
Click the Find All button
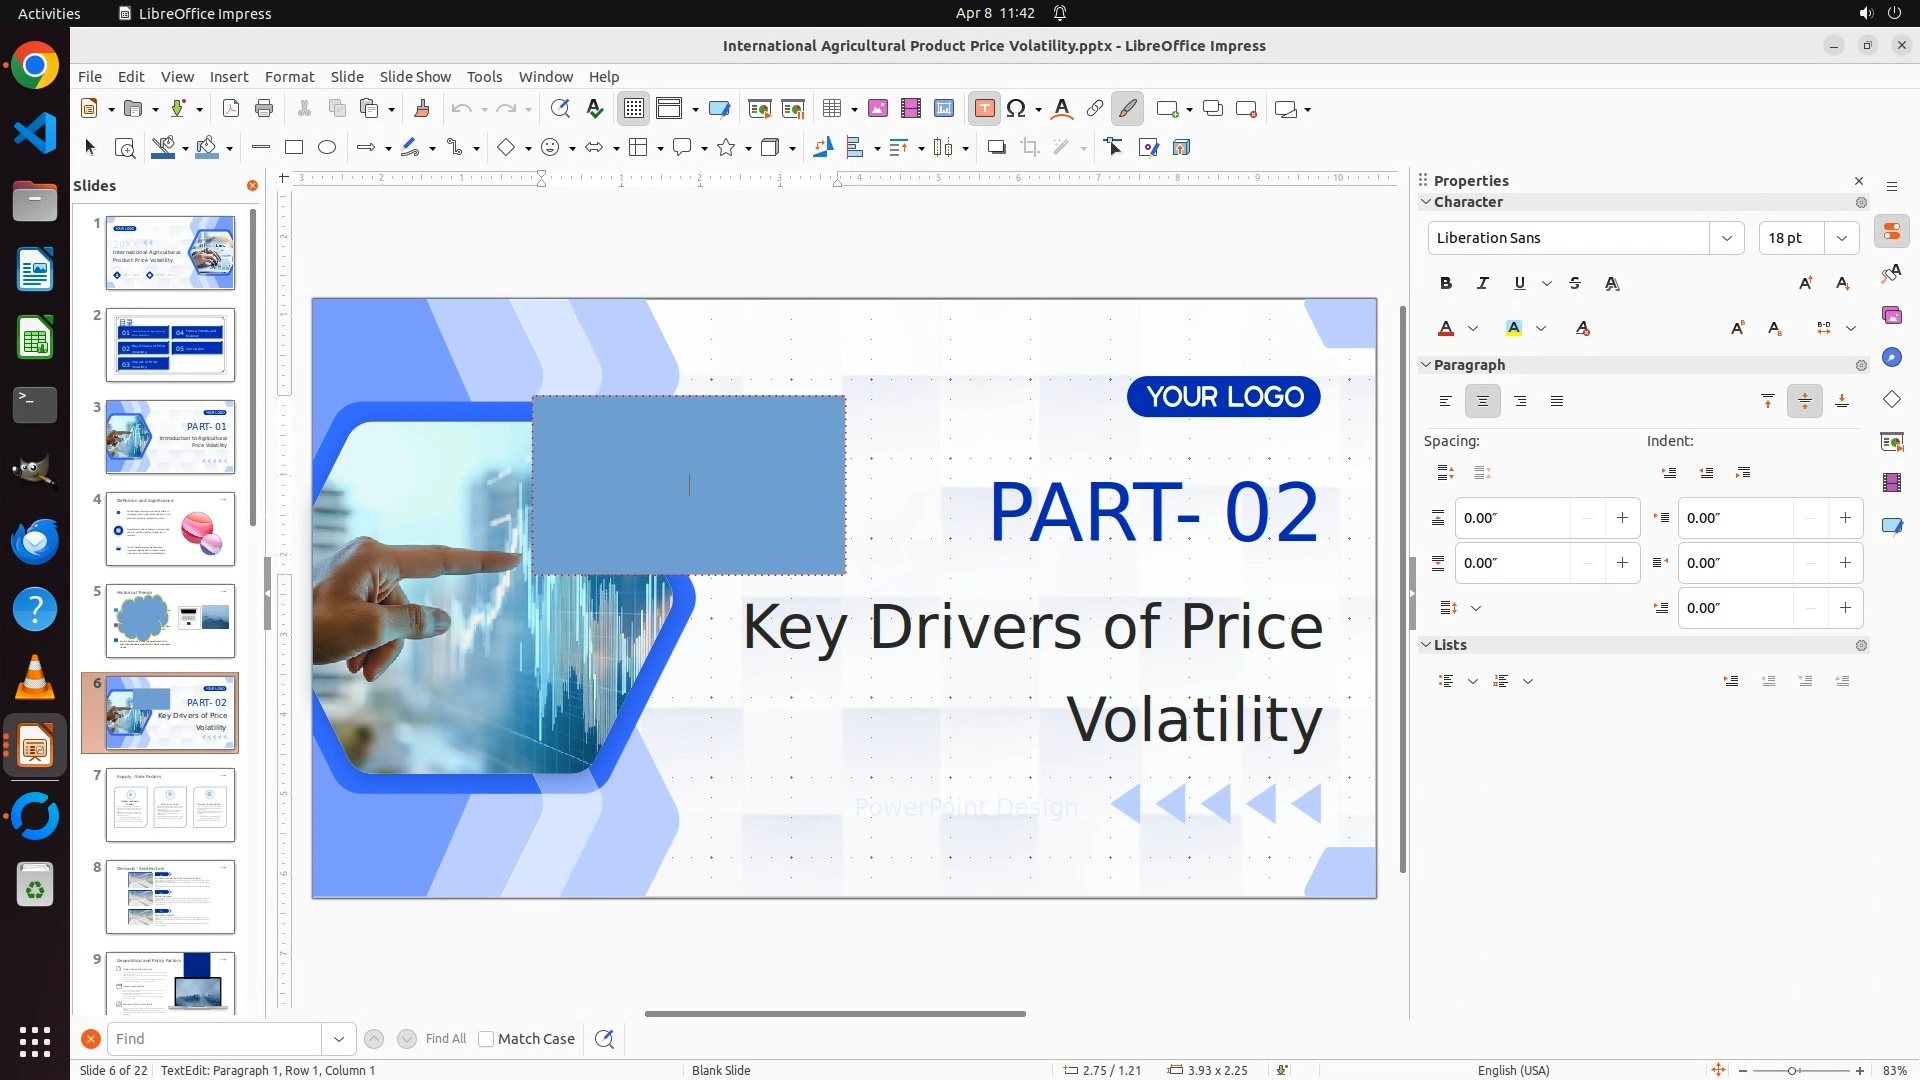445,1039
